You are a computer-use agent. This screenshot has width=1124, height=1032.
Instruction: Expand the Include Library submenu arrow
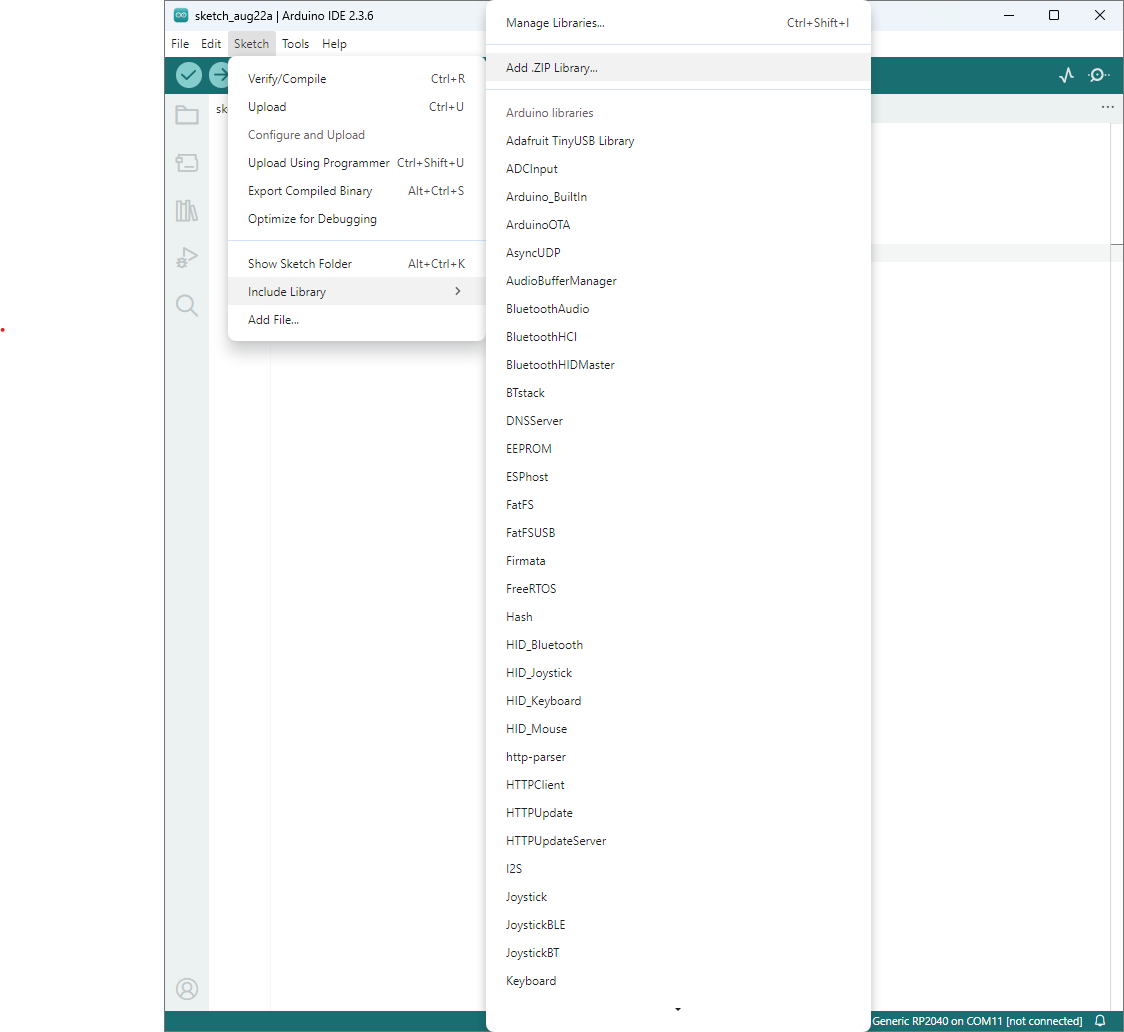458,291
